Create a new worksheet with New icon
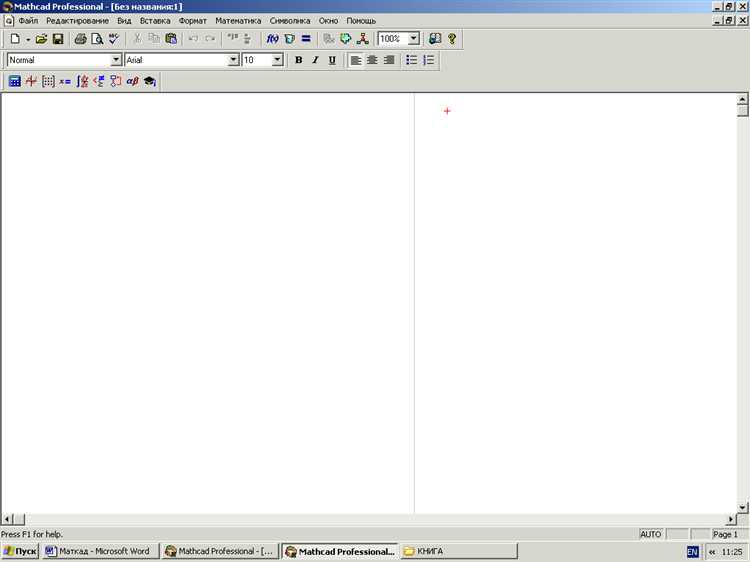Screen dimensions: 750x562 pos(15,39)
